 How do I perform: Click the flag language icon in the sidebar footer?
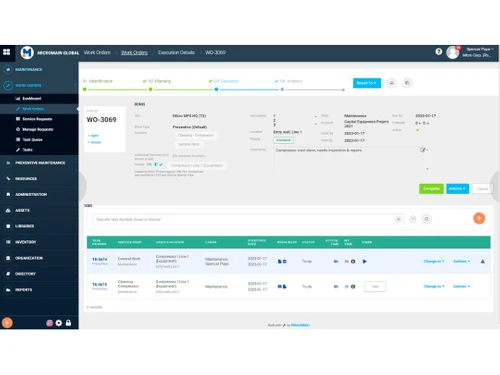49,323
